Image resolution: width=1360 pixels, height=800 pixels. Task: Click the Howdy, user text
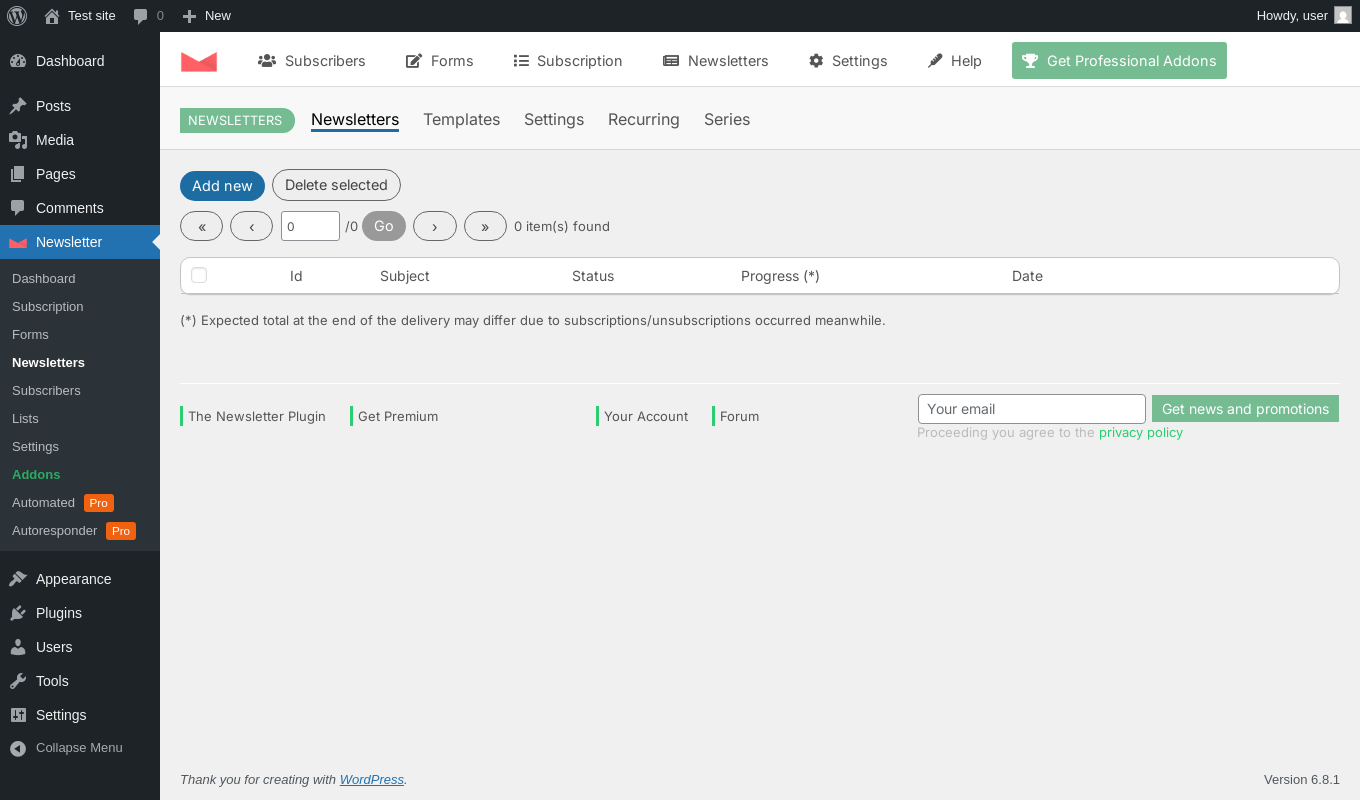click(1292, 16)
